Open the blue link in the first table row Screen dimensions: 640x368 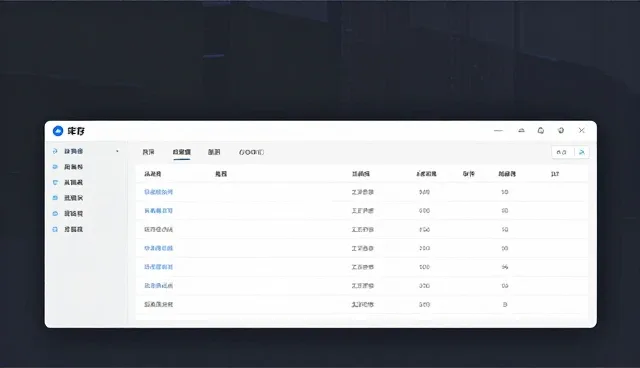pyautogui.click(x=158, y=192)
